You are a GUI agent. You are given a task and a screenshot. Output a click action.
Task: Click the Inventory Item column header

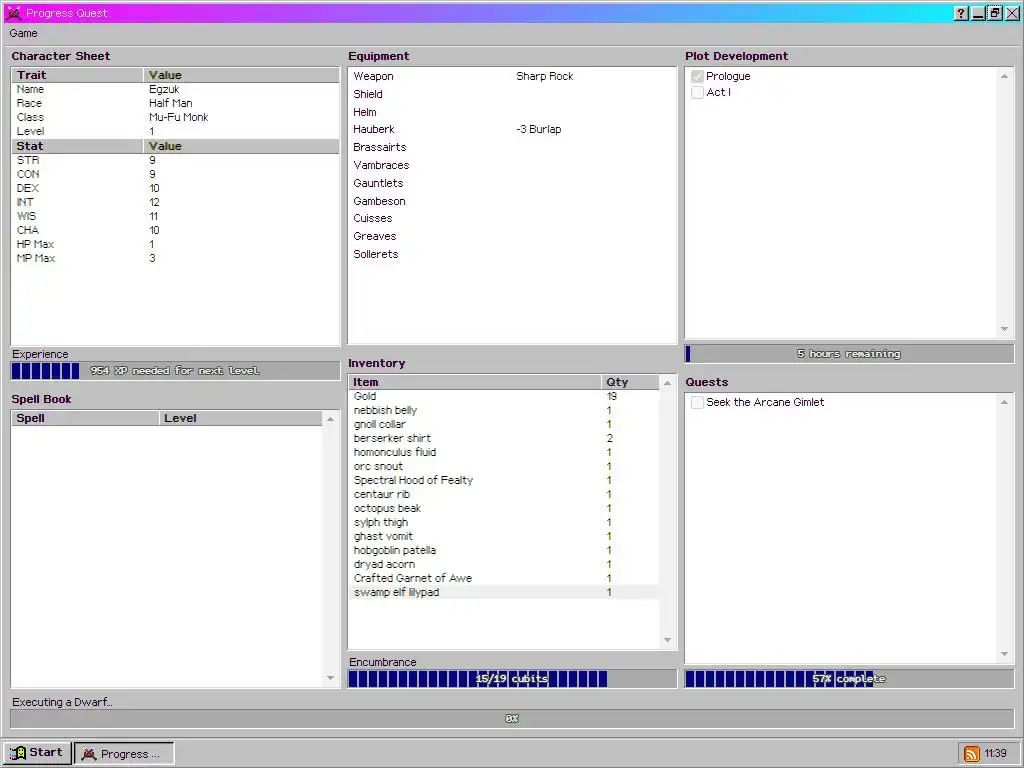pos(475,382)
